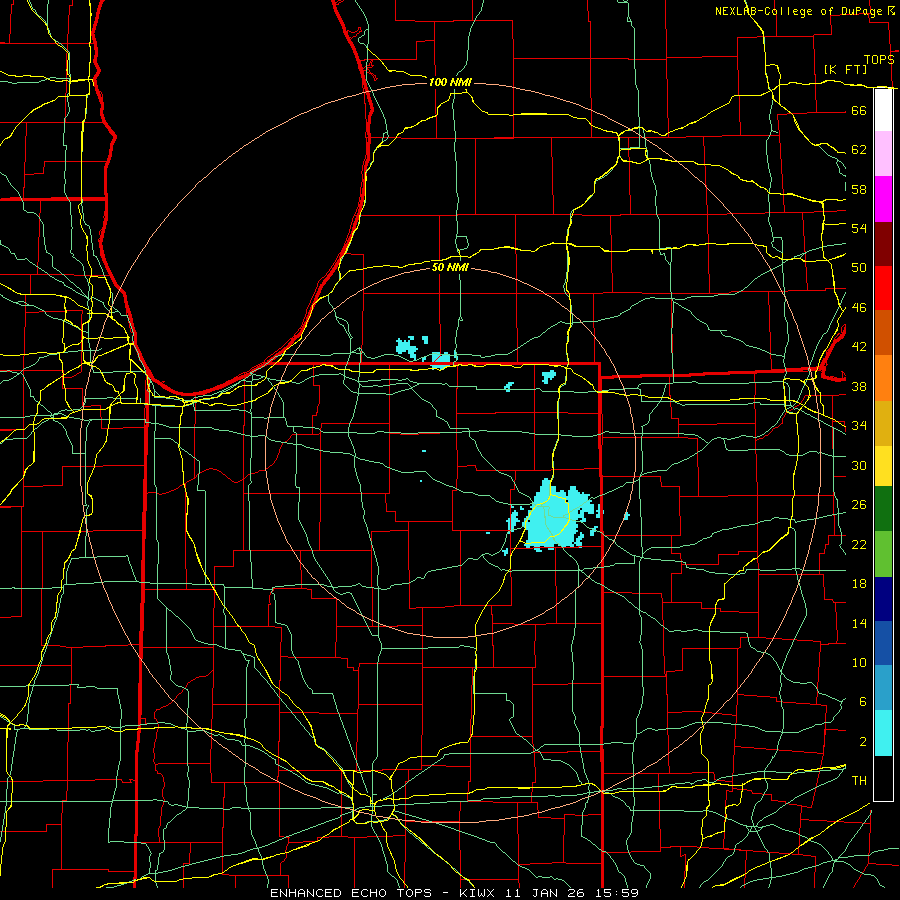This screenshot has height=900, width=900.
Task: Click the "14" legend value
Action: tap(859, 623)
